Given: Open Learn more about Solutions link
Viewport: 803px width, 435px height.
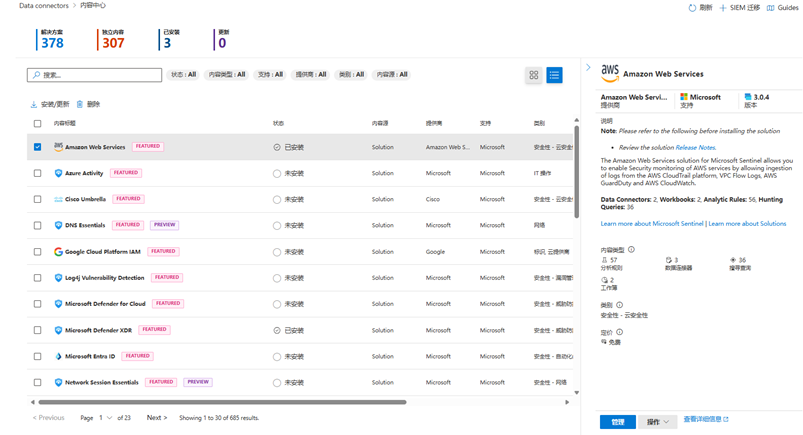Looking at the screenshot, I should 747,223.
